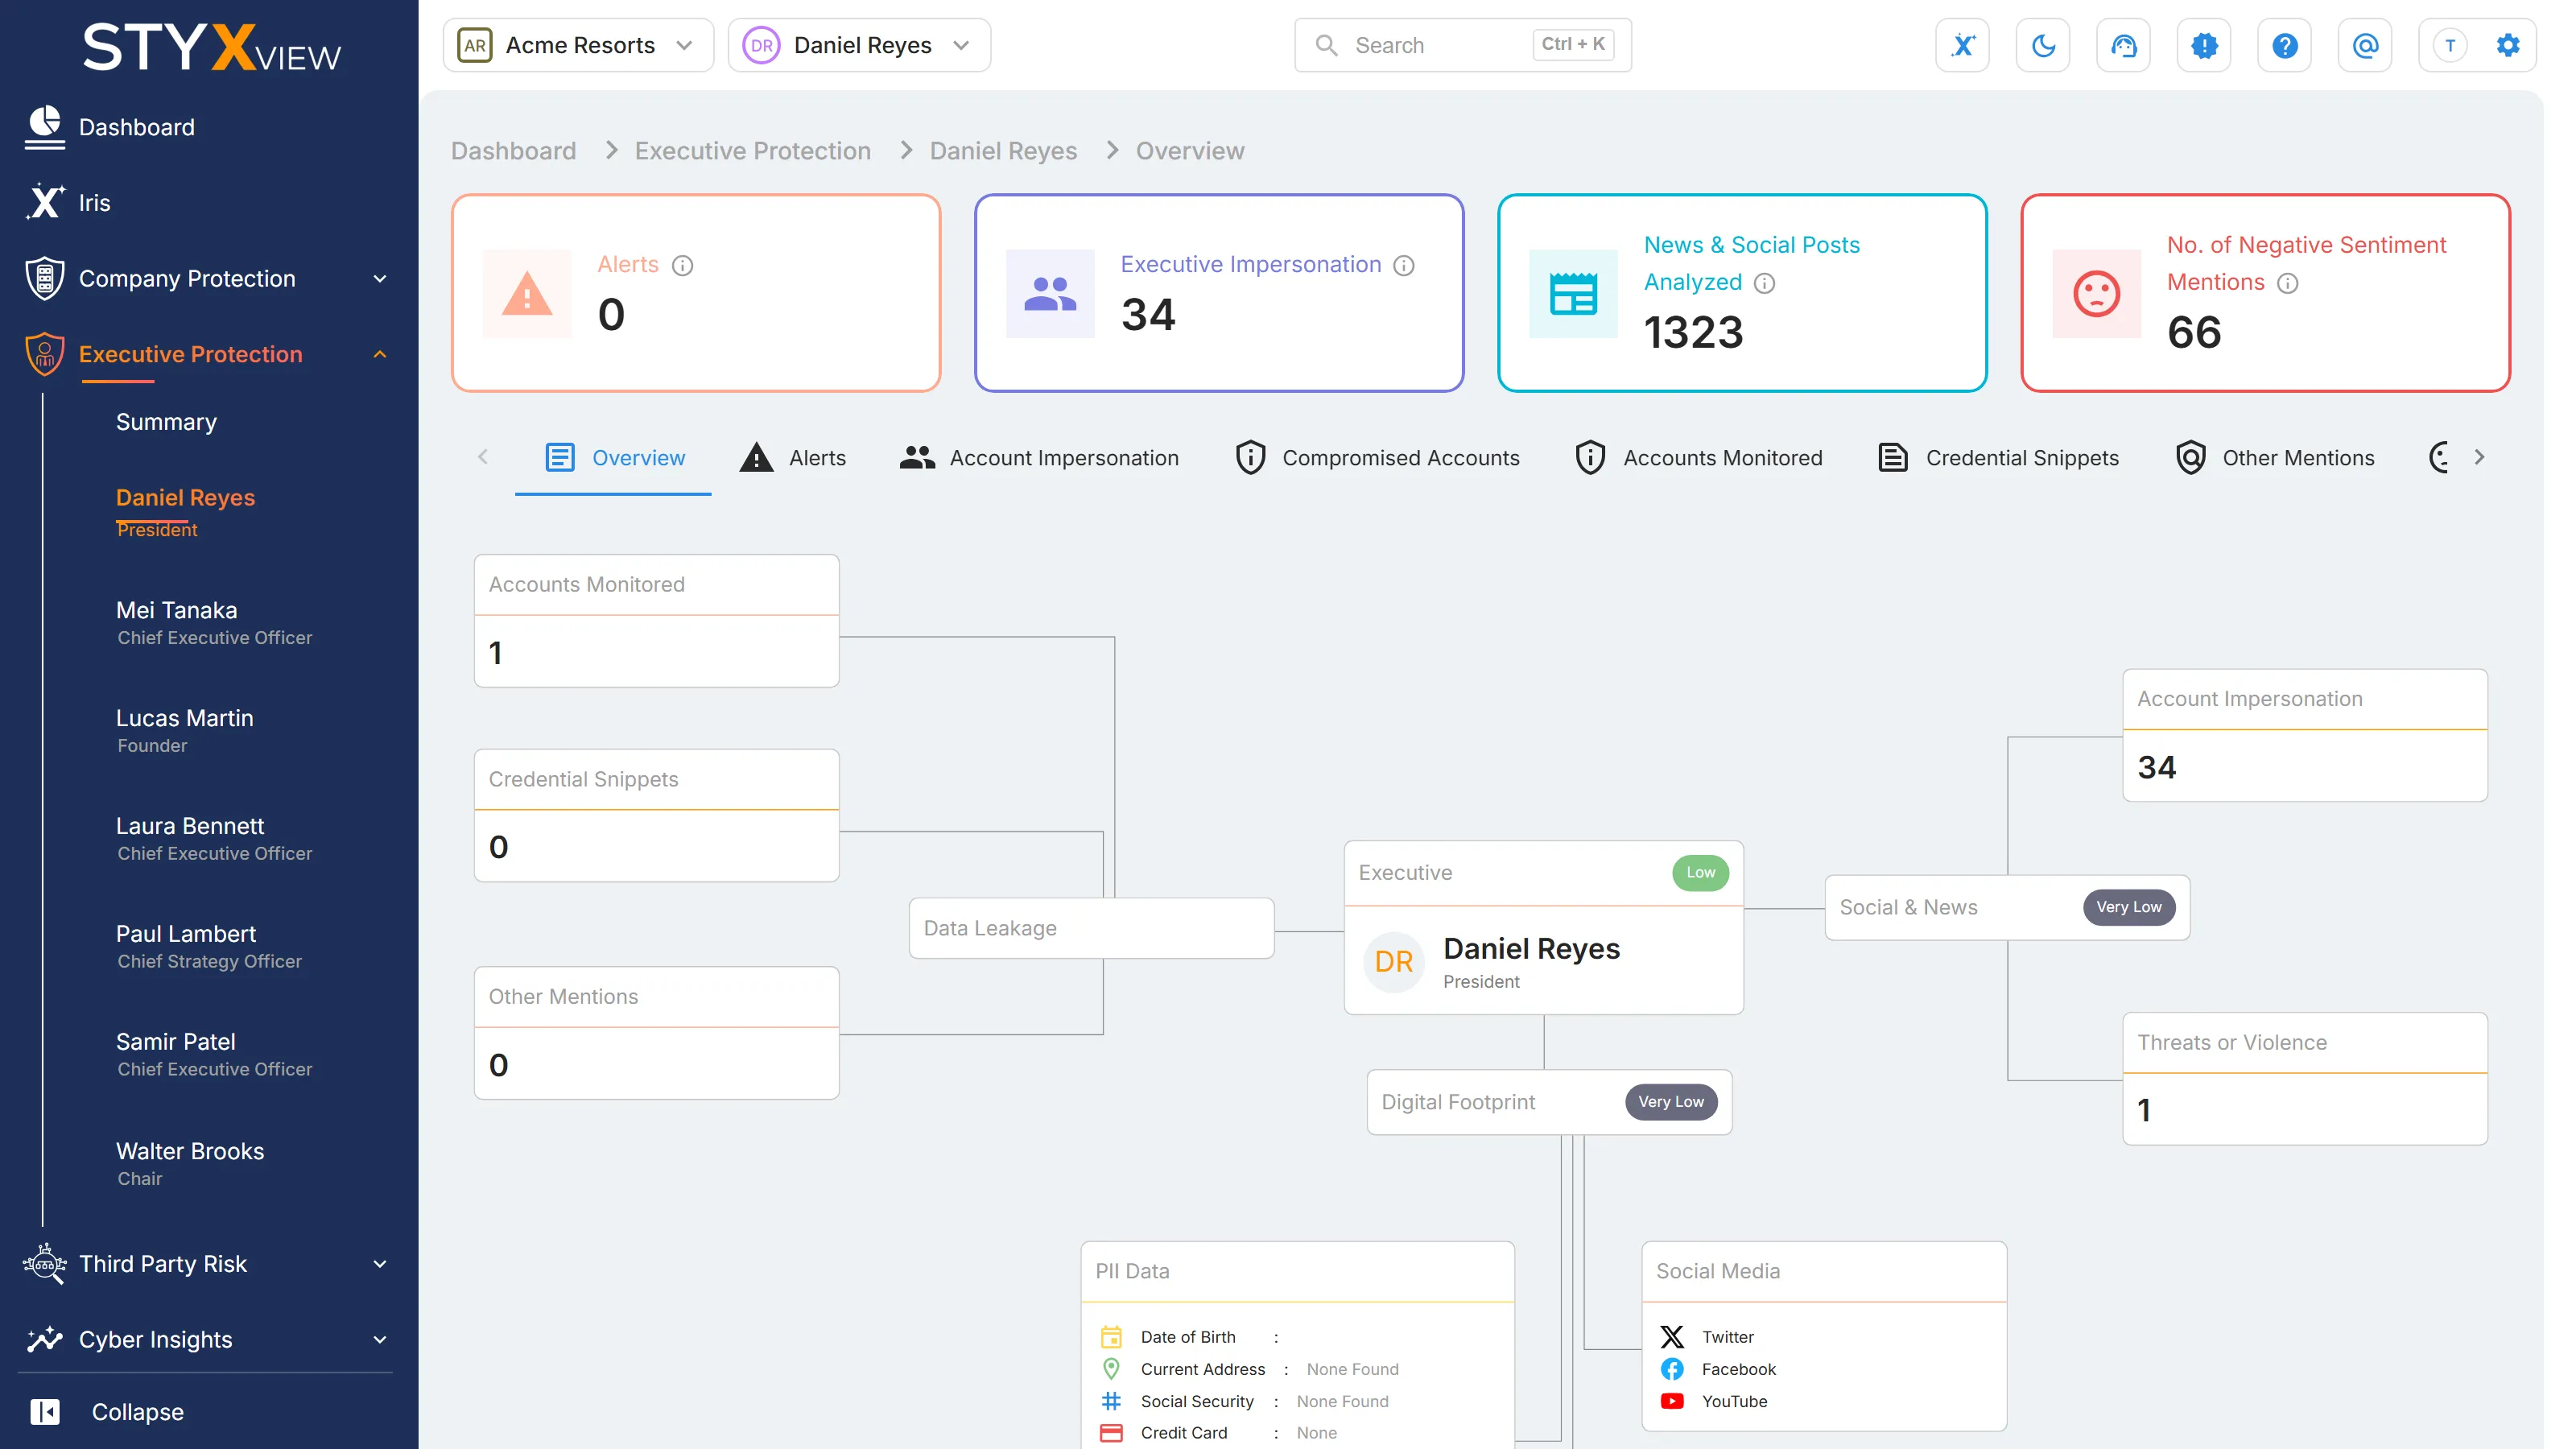The image size is (2576, 1449).
Task: Click the Twitter entry in Social Media
Action: pos(1707,1337)
